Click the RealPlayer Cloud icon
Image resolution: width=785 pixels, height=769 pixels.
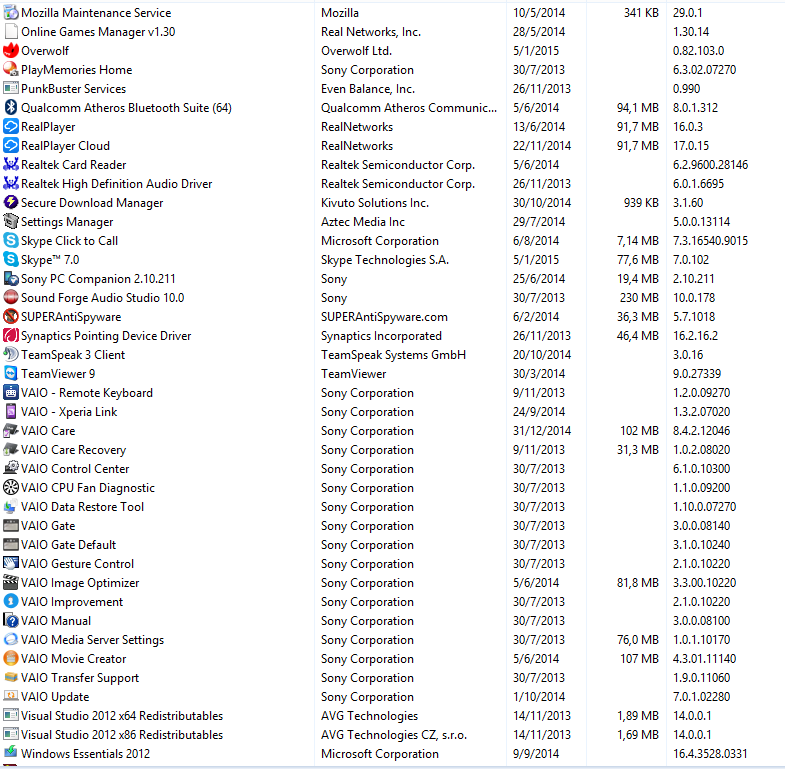point(11,146)
